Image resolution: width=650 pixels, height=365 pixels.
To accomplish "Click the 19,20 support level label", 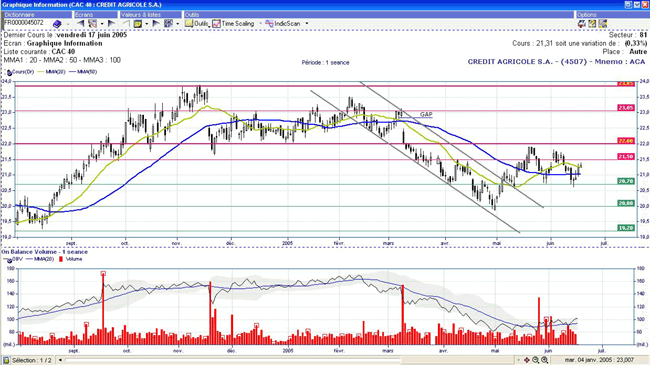I will point(626,228).
